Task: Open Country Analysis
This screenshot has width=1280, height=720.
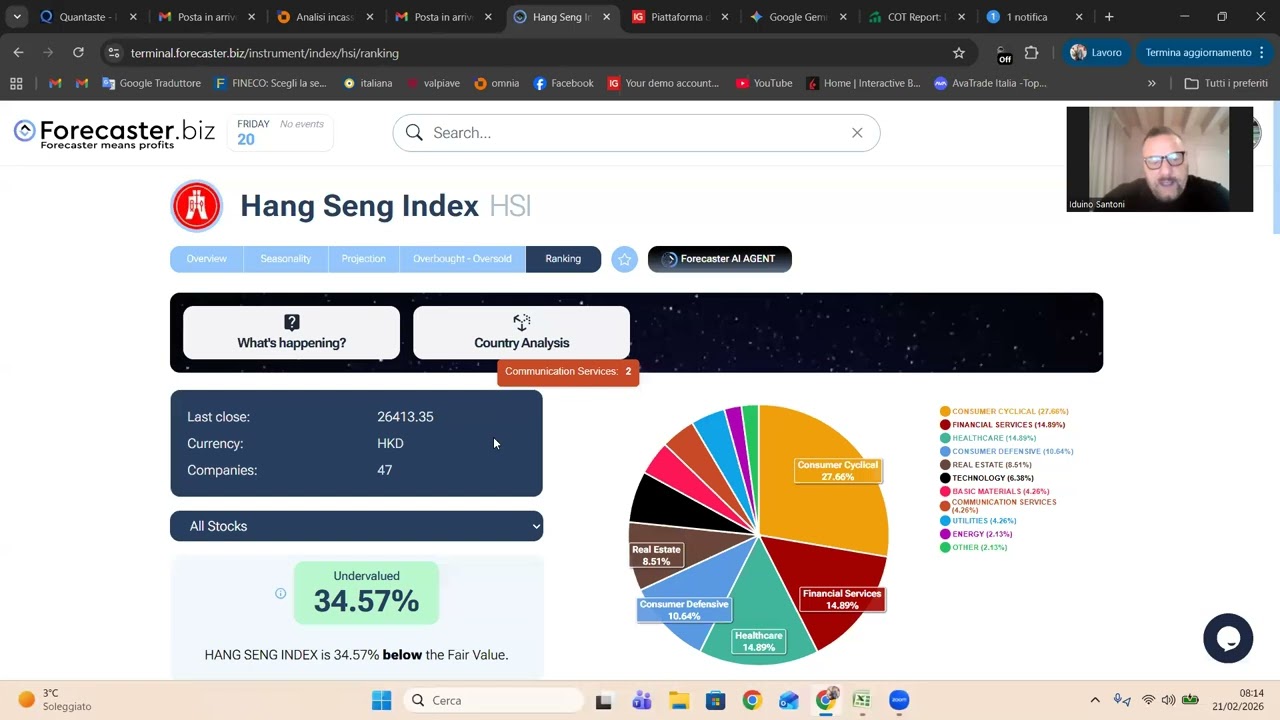Action: click(521, 332)
